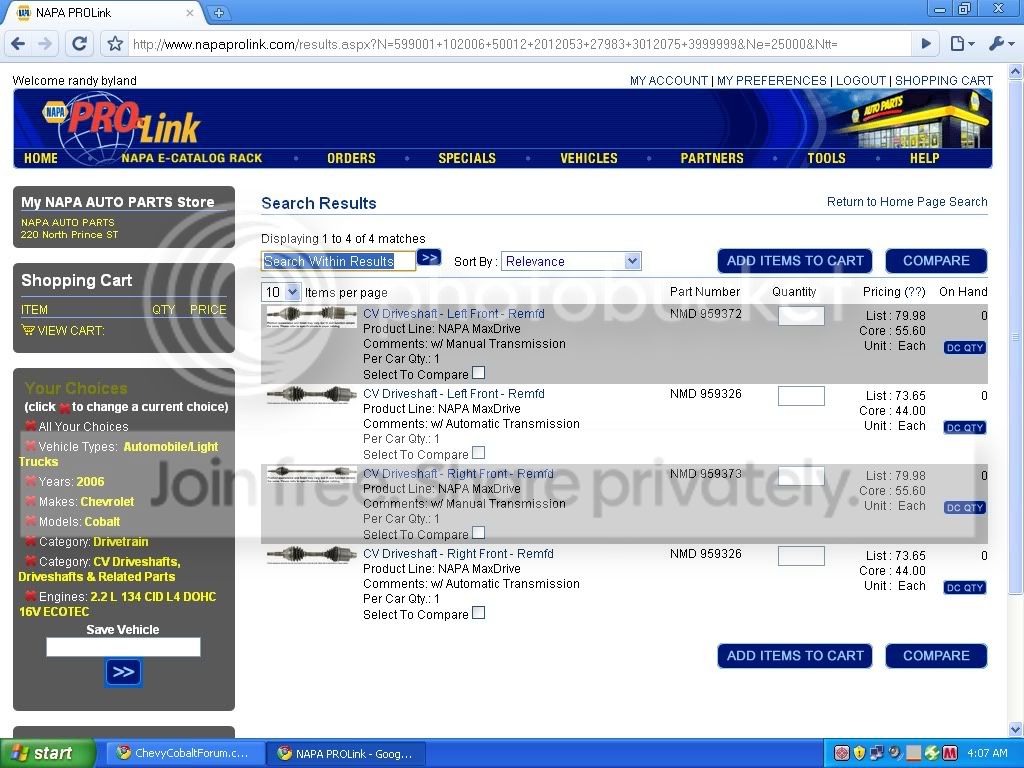
Task: Click bottom ADD ITEMS TO CART button
Action: (x=795, y=656)
